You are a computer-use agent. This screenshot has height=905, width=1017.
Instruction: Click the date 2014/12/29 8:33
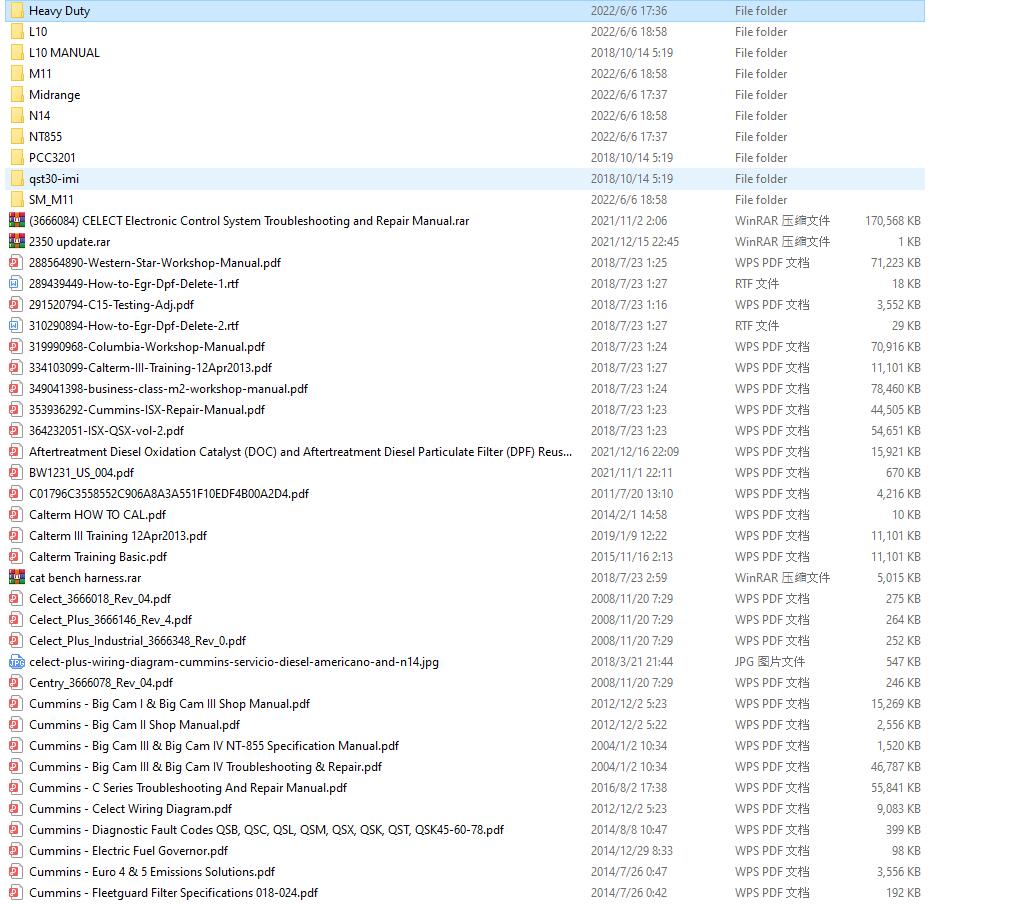pos(632,851)
